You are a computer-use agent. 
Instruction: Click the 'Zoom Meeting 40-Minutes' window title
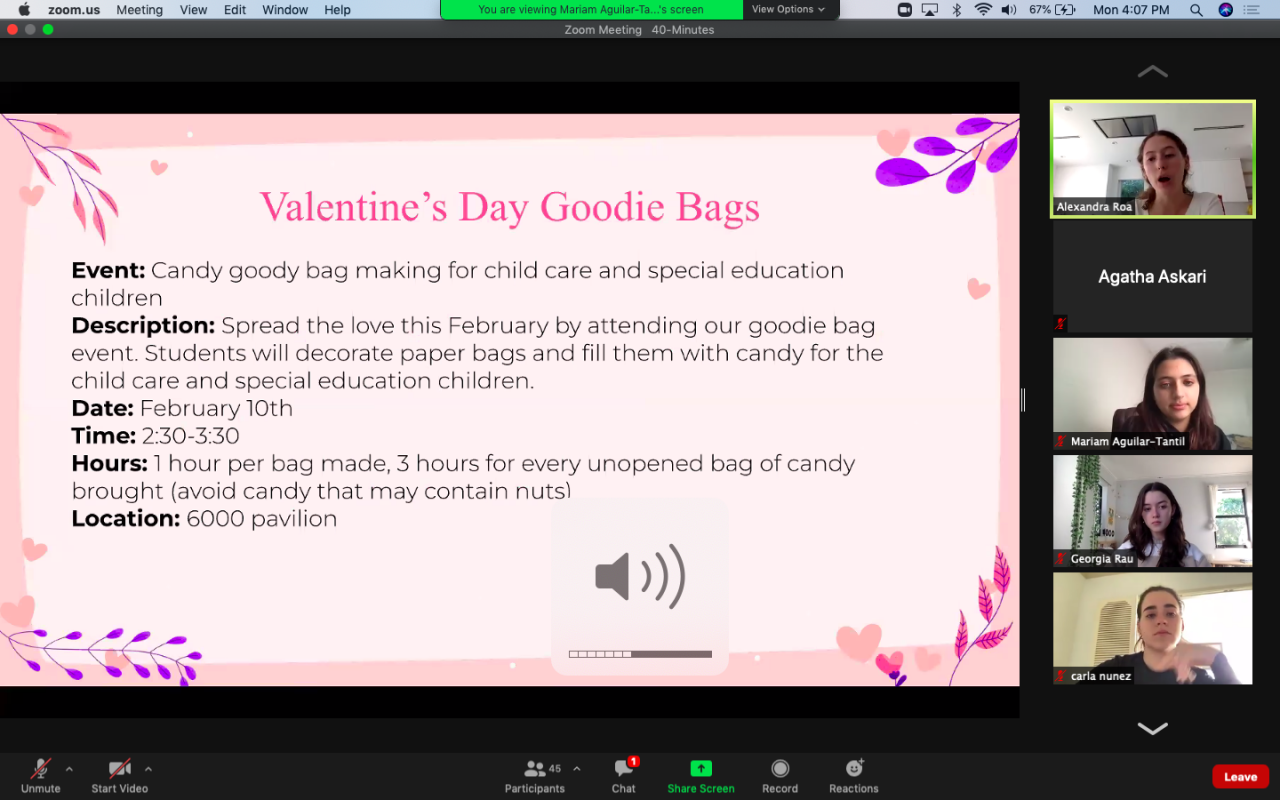coord(639,29)
